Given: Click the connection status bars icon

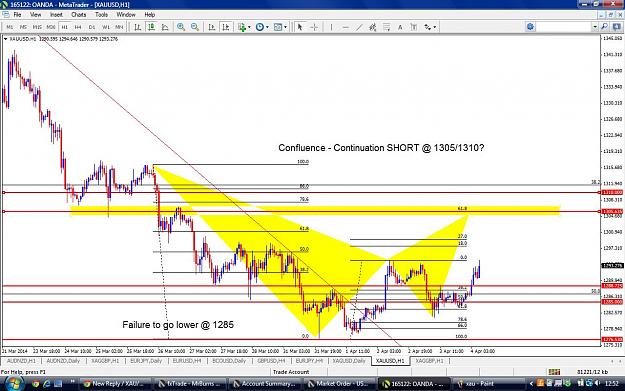Looking at the screenshot, I should coord(554,372).
